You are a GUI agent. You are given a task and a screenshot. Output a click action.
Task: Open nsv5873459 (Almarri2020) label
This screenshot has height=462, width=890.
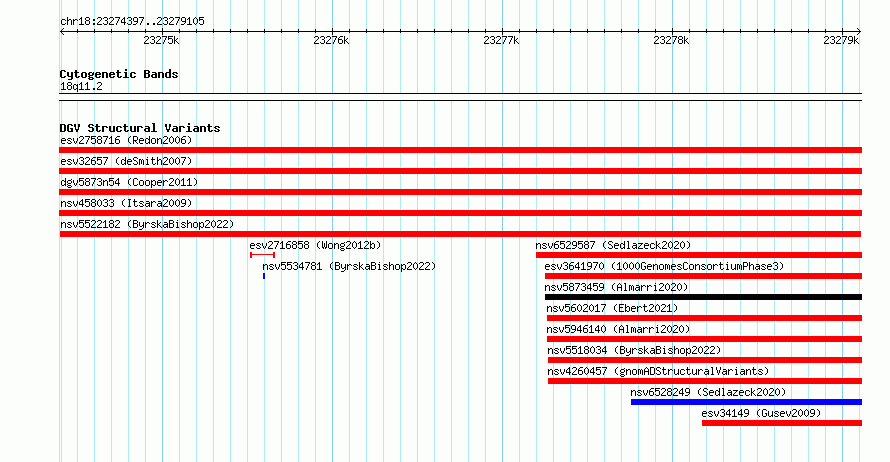(x=616, y=287)
